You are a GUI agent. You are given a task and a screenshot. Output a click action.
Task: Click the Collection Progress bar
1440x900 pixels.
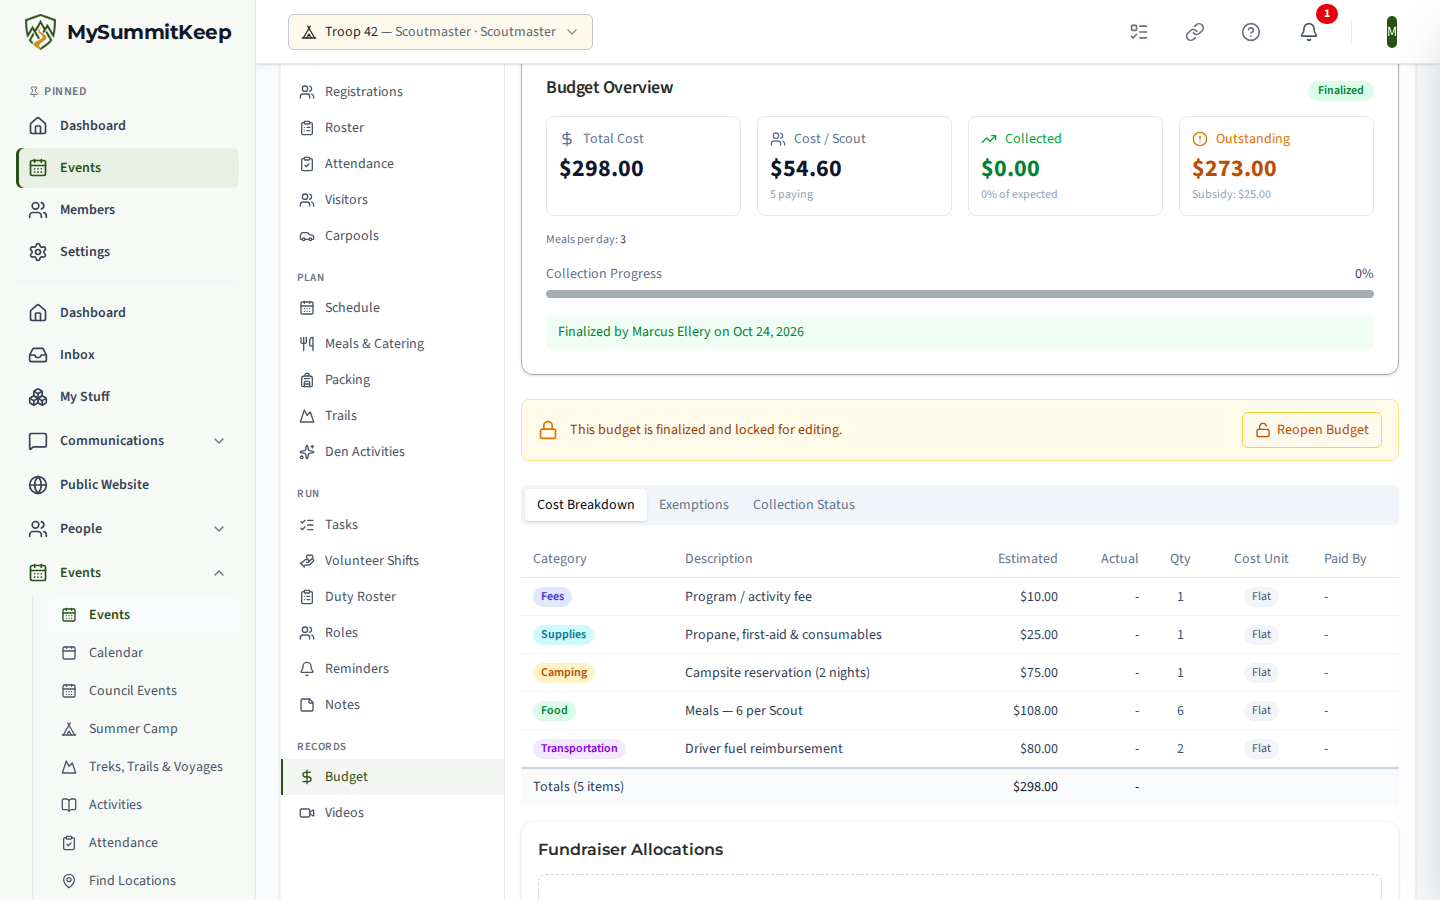(x=960, y=294)
